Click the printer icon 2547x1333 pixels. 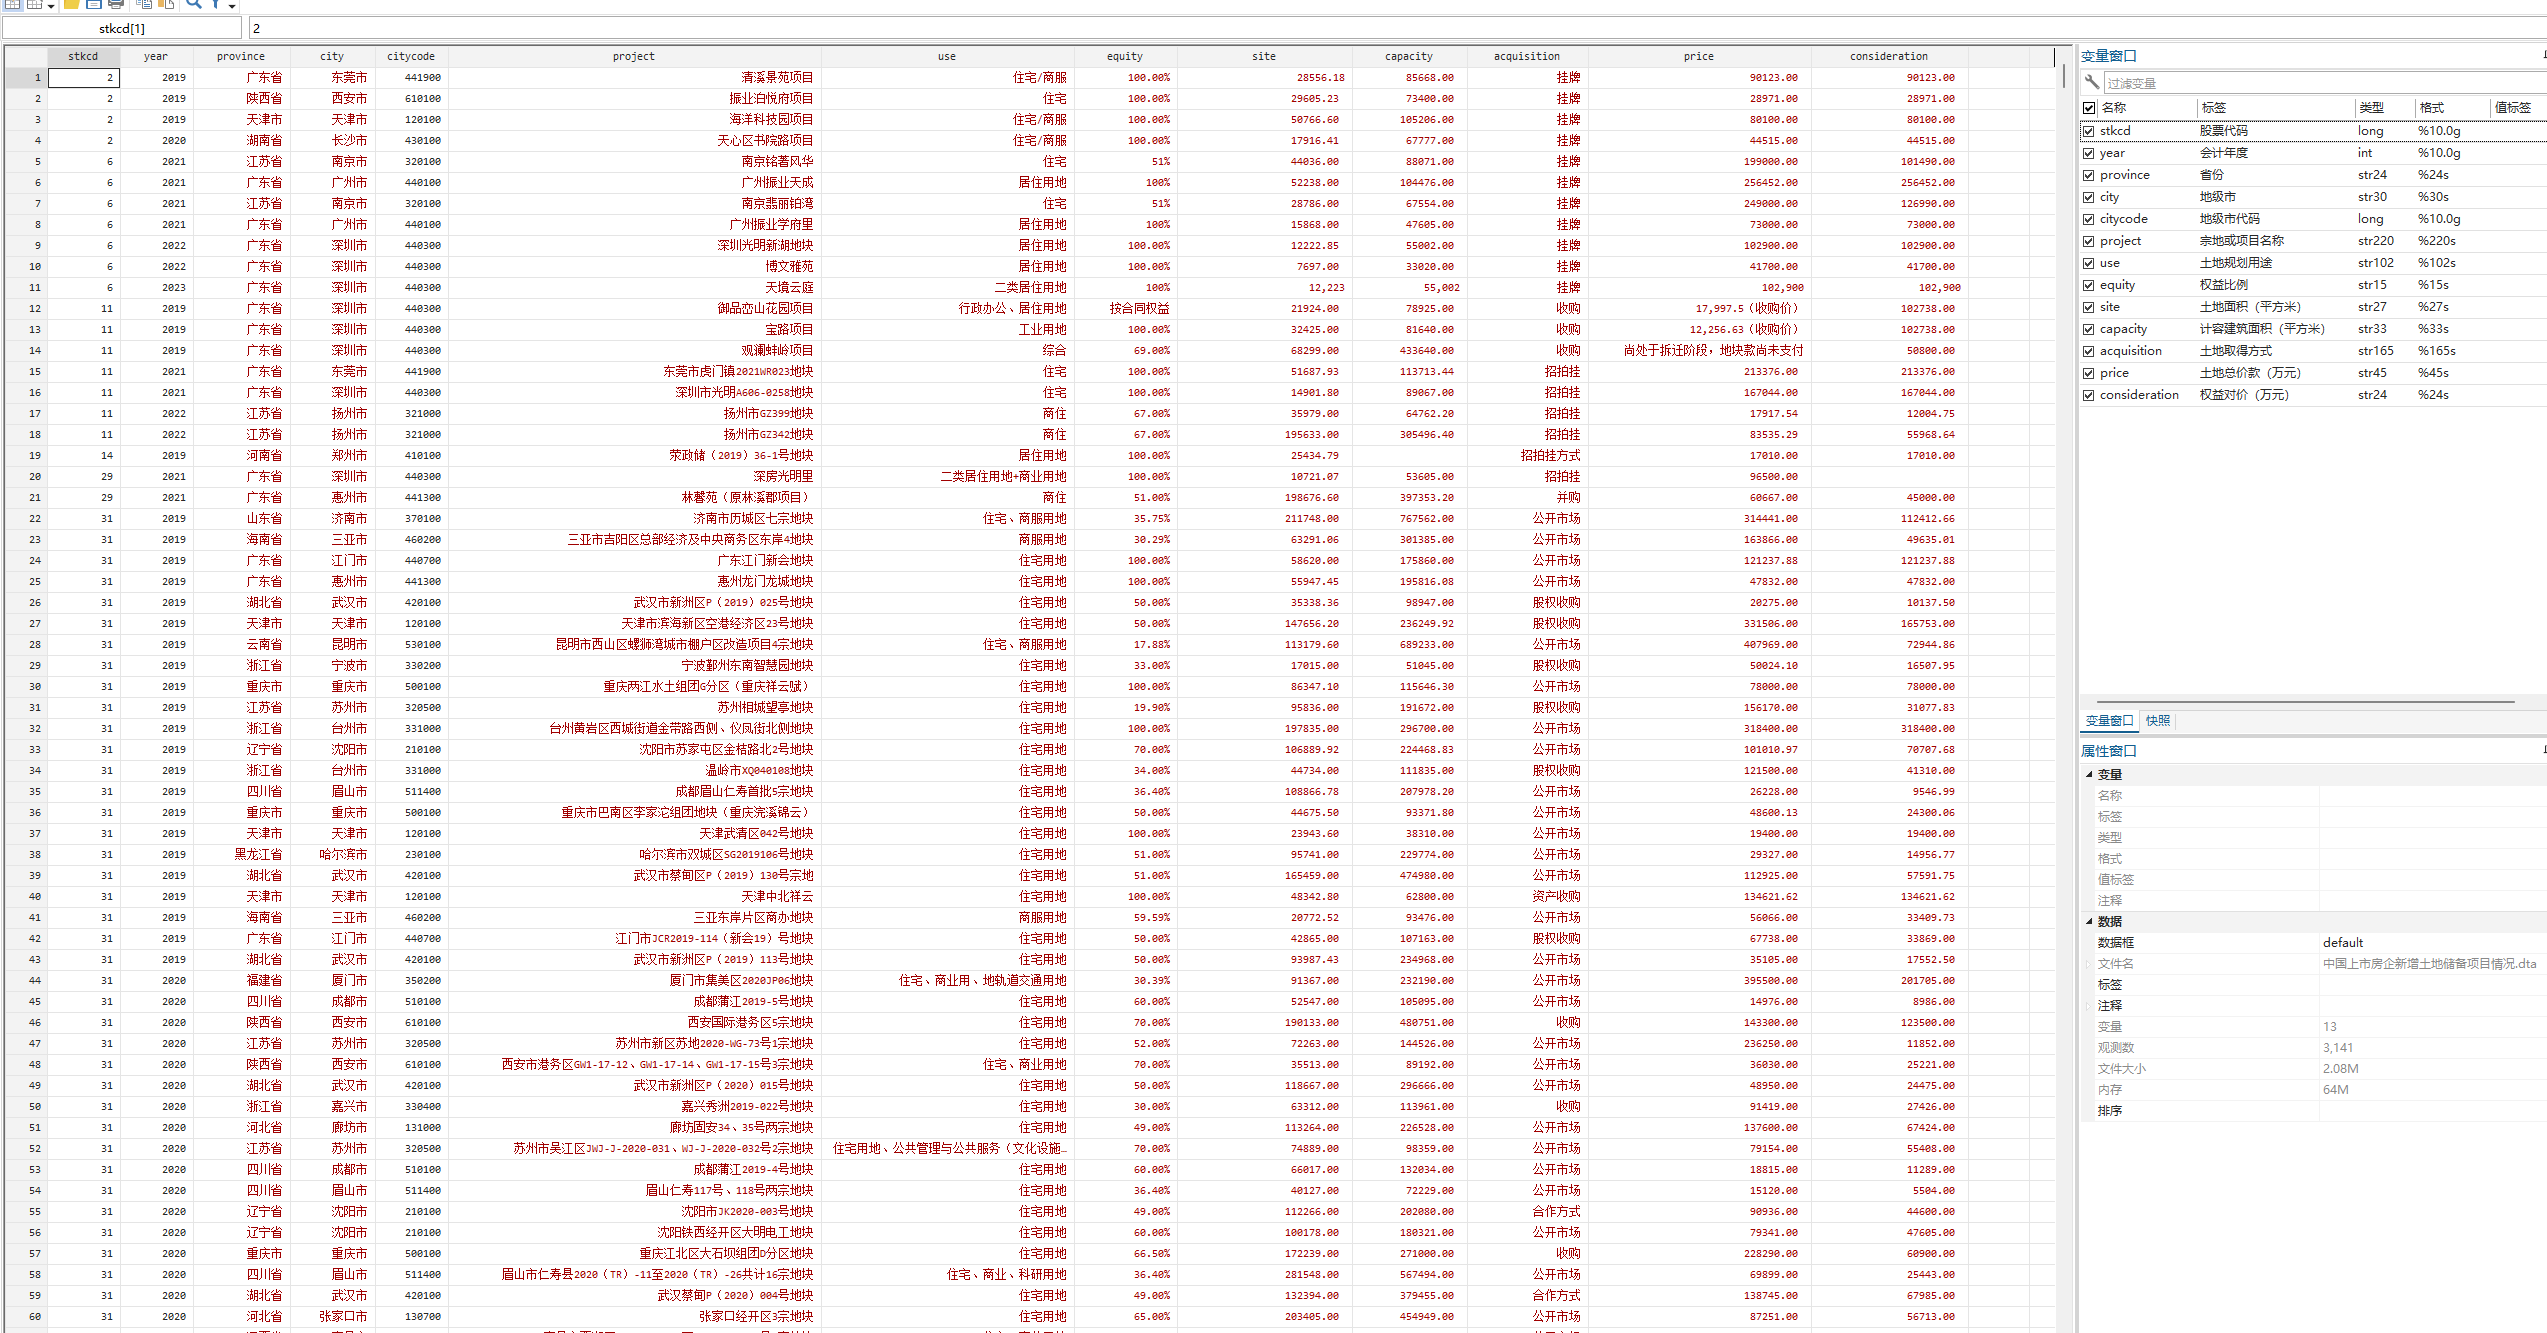coord(116,4)
